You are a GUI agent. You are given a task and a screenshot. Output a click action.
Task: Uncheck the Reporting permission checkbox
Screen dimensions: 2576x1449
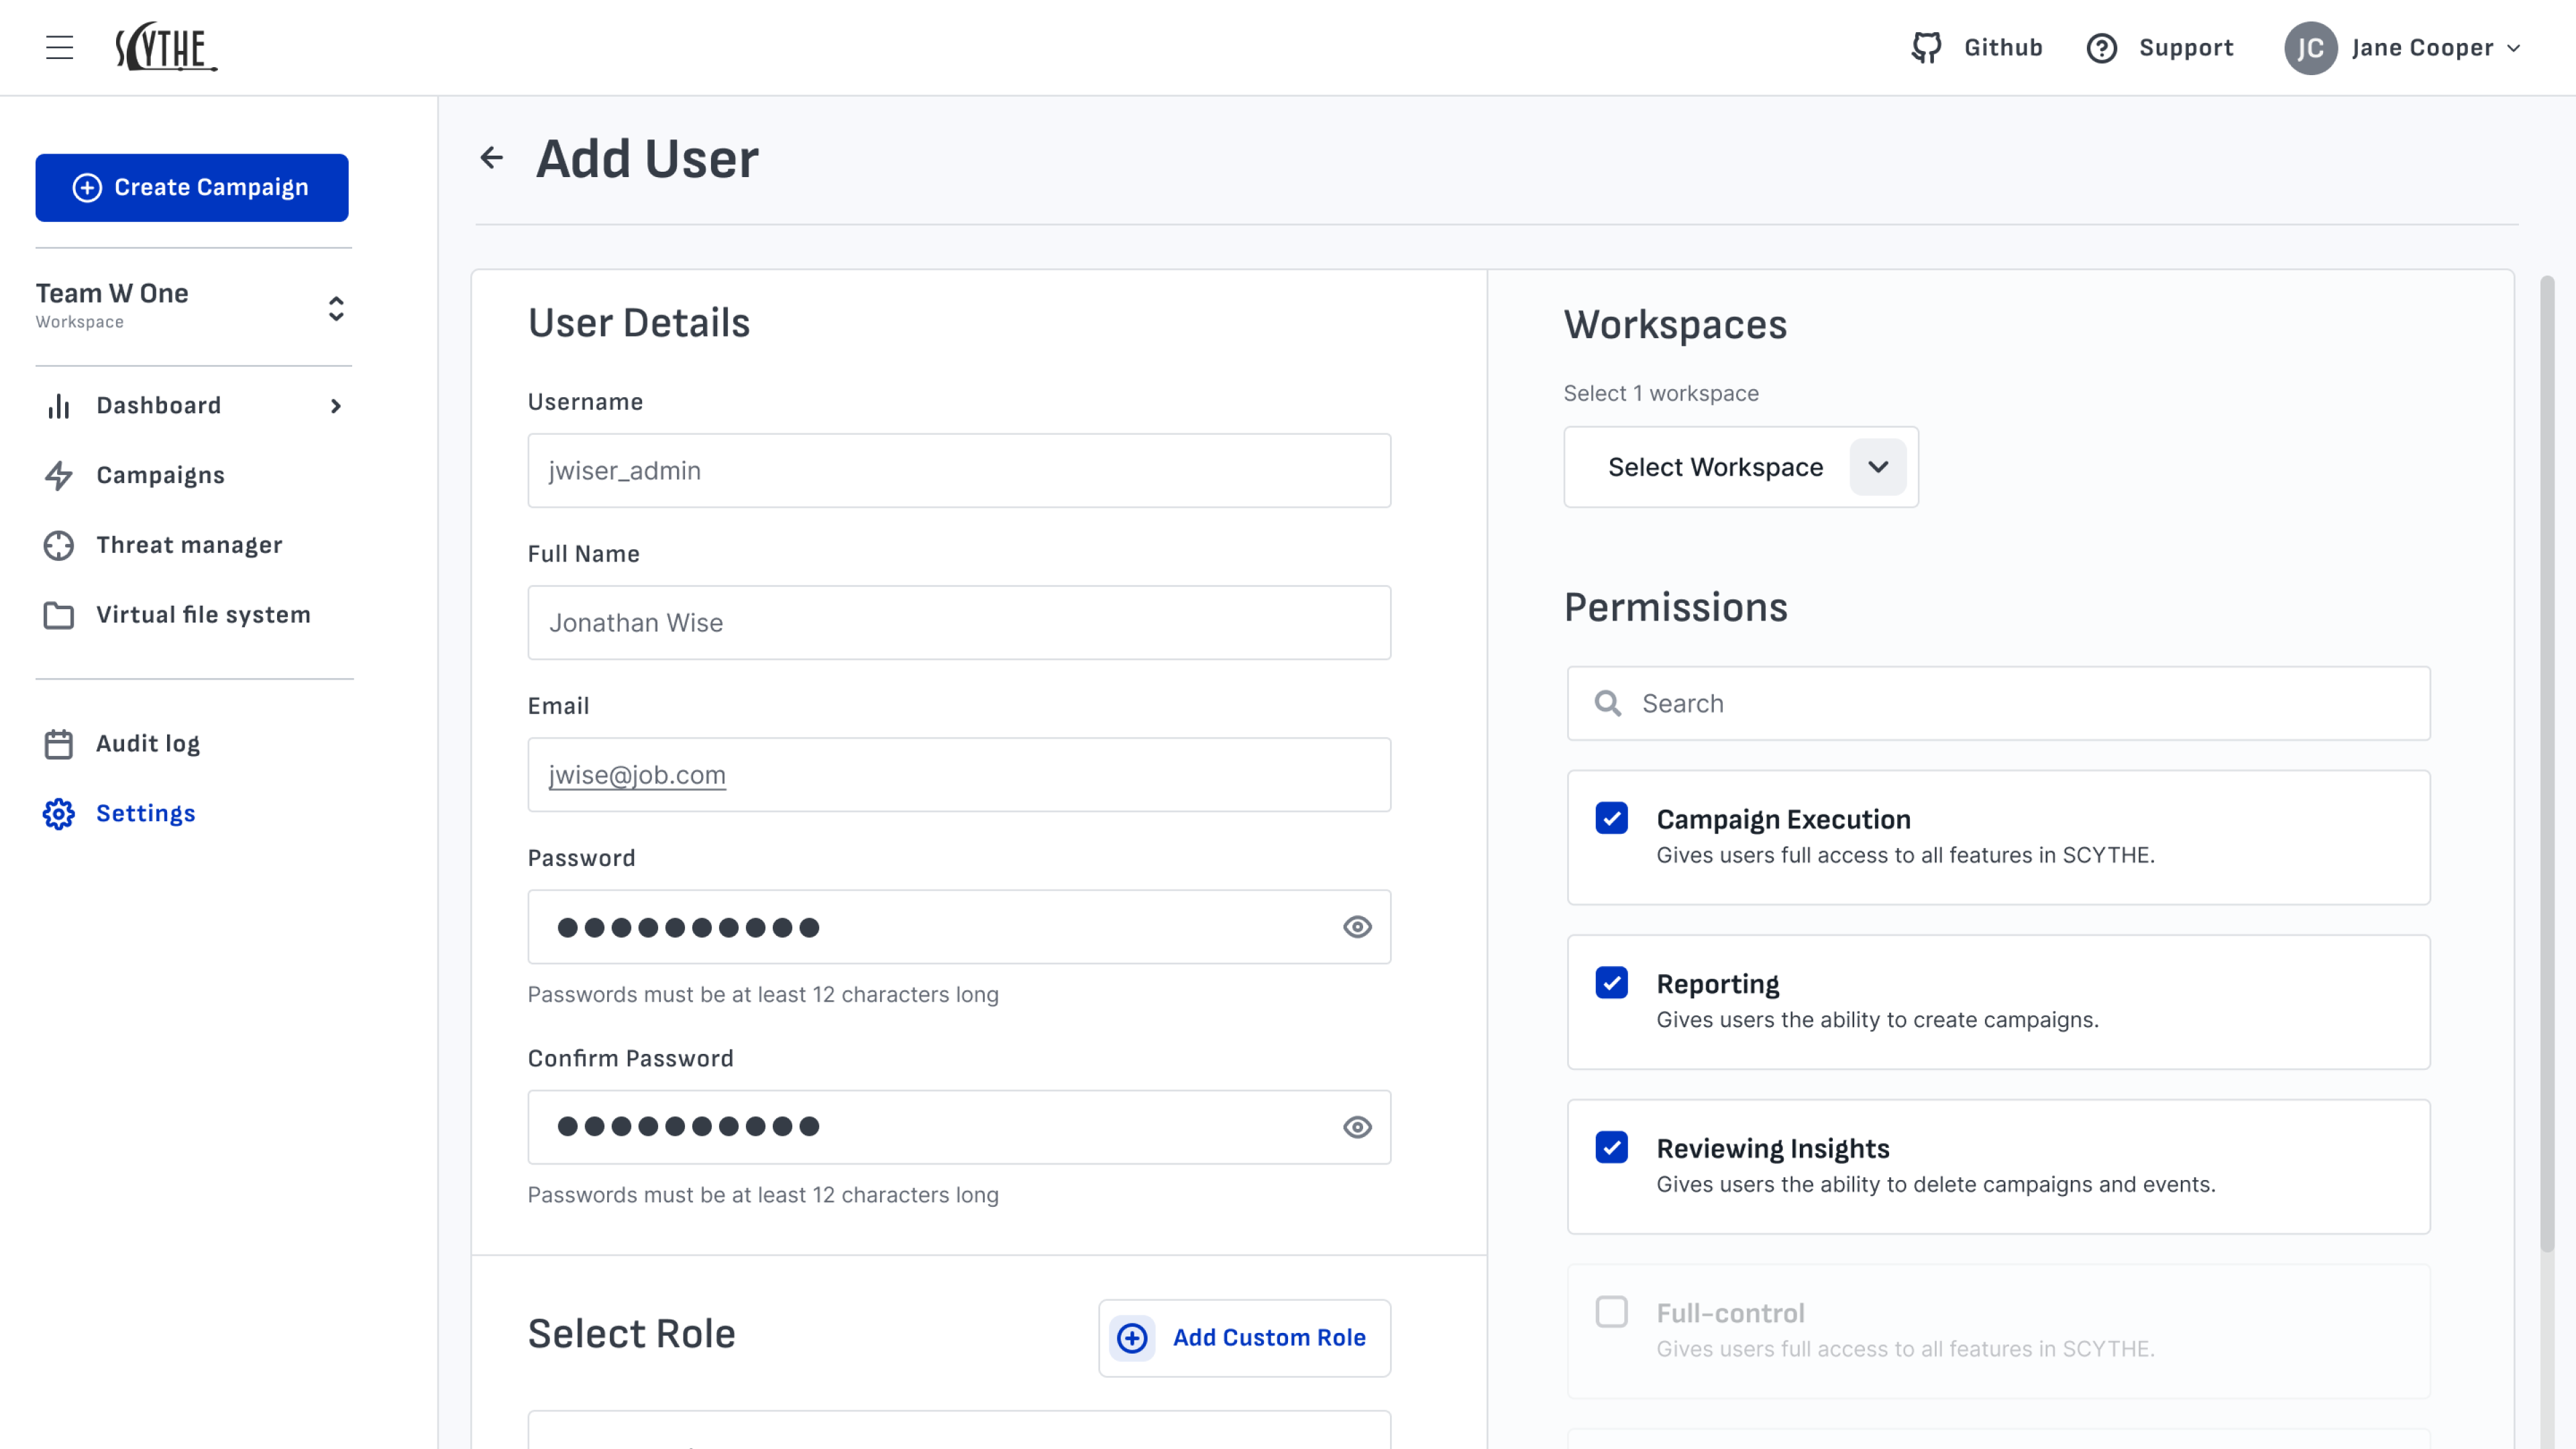click(x=1611, y=983)
